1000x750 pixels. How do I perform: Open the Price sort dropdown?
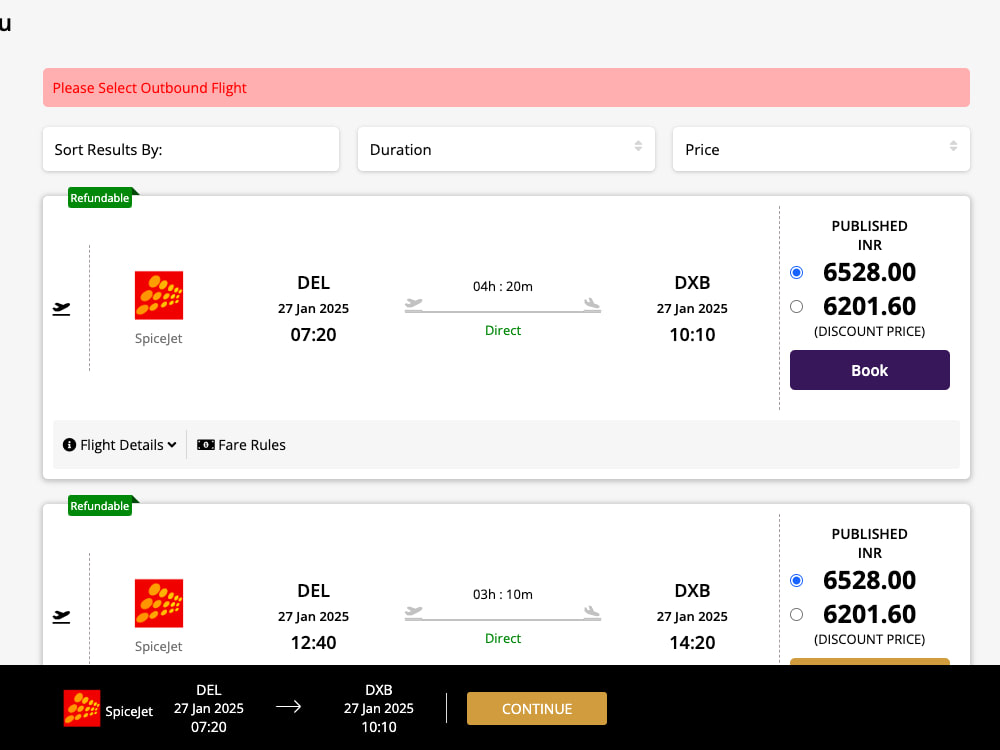tap(821, 149)
